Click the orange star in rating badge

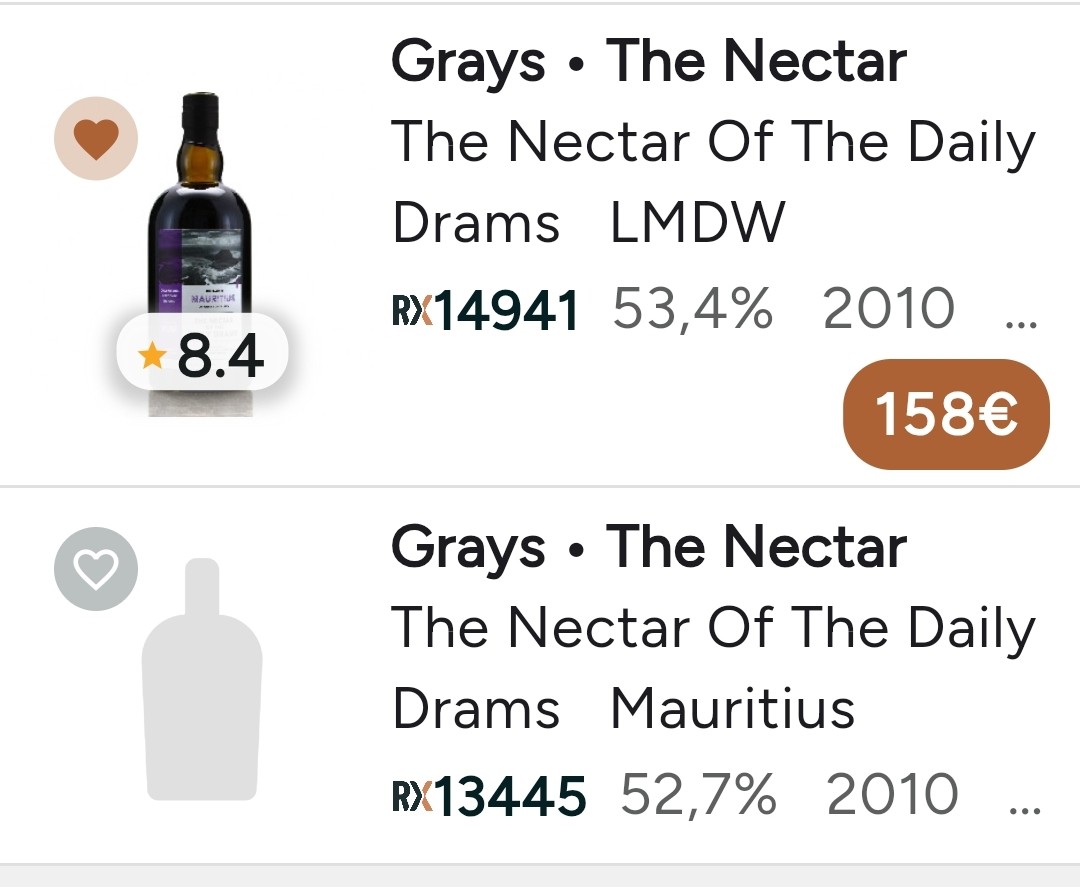(151, 357)
